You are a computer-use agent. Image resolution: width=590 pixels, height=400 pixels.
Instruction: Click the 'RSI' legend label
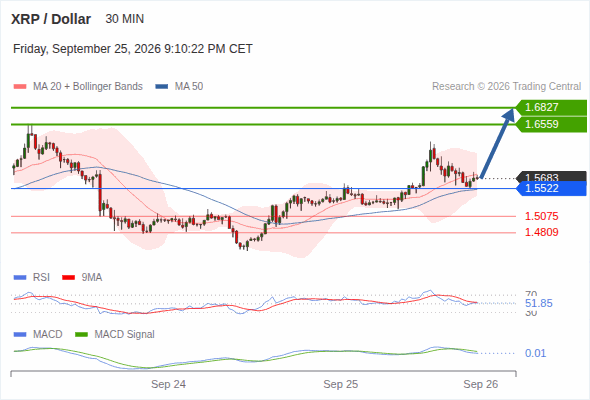41,278
